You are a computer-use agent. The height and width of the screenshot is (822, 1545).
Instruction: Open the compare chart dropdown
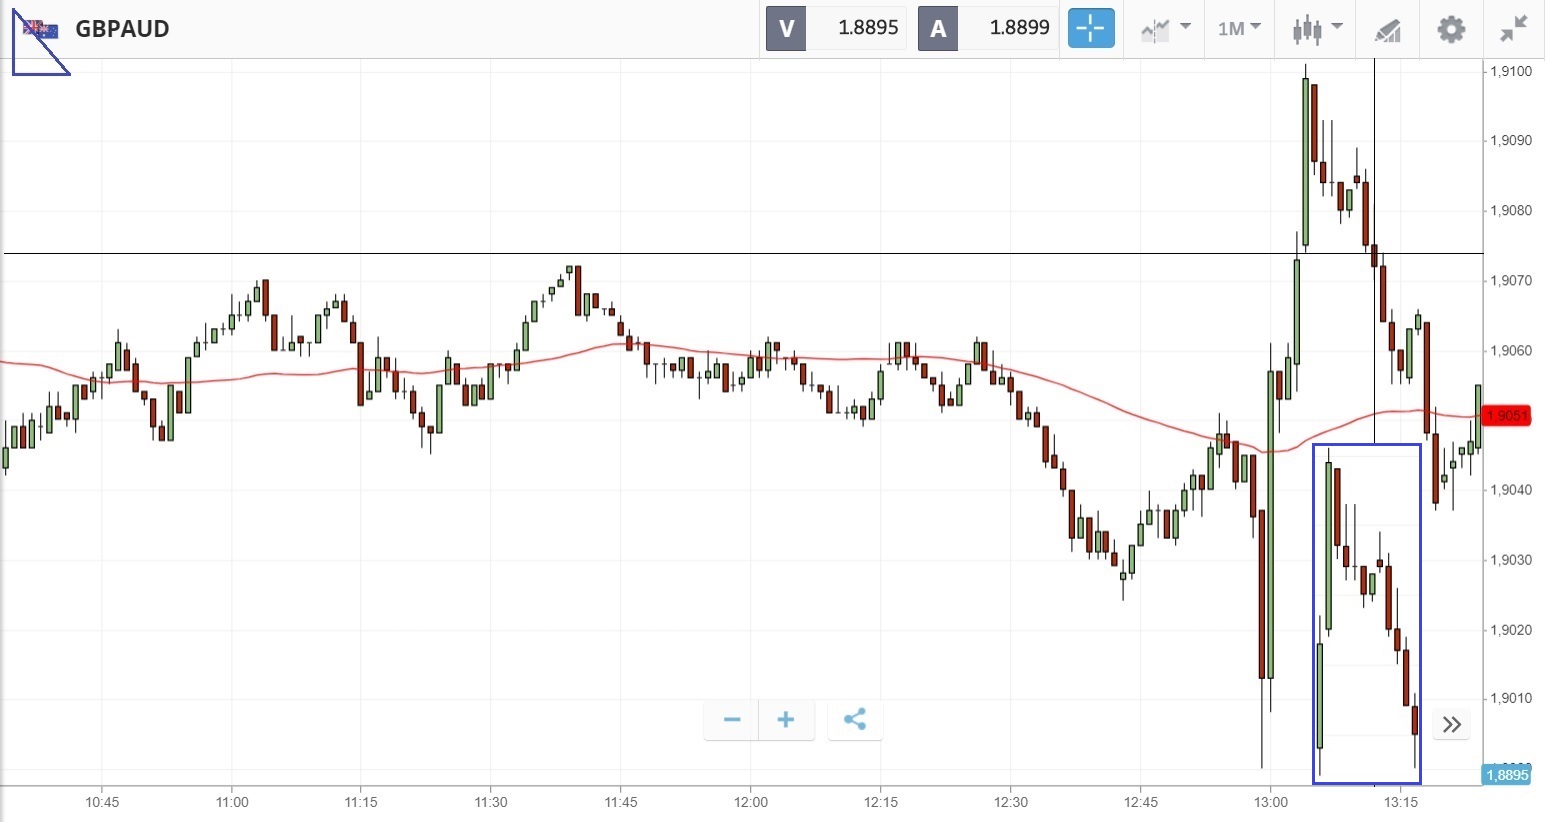point(1165,28)
